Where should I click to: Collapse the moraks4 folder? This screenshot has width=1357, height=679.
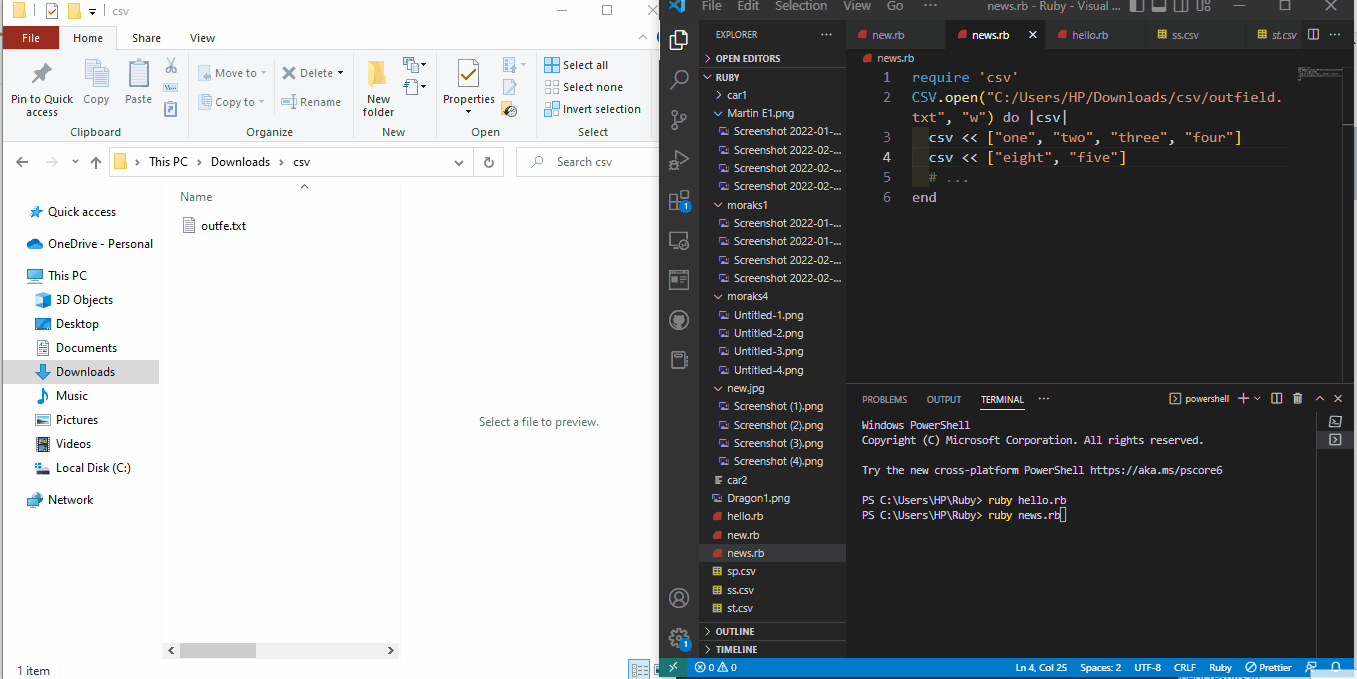(772, 296)
